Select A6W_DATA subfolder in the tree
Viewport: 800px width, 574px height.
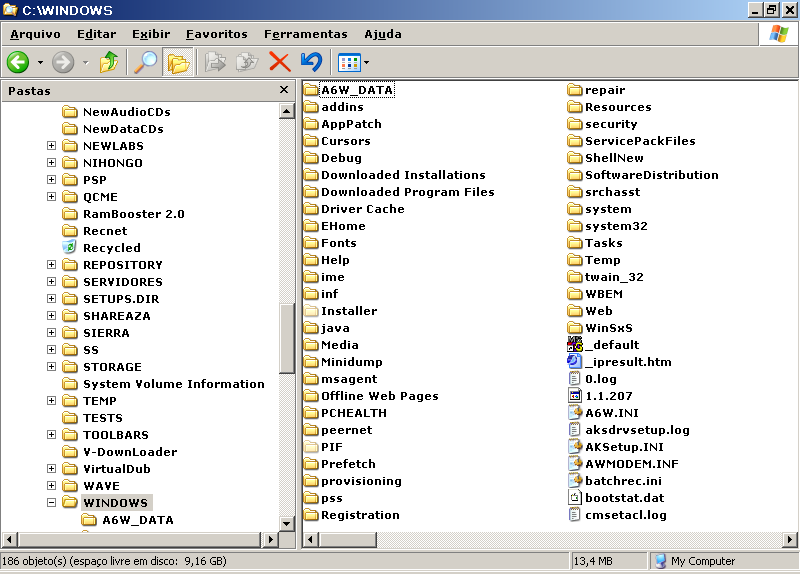coord(128,520)
